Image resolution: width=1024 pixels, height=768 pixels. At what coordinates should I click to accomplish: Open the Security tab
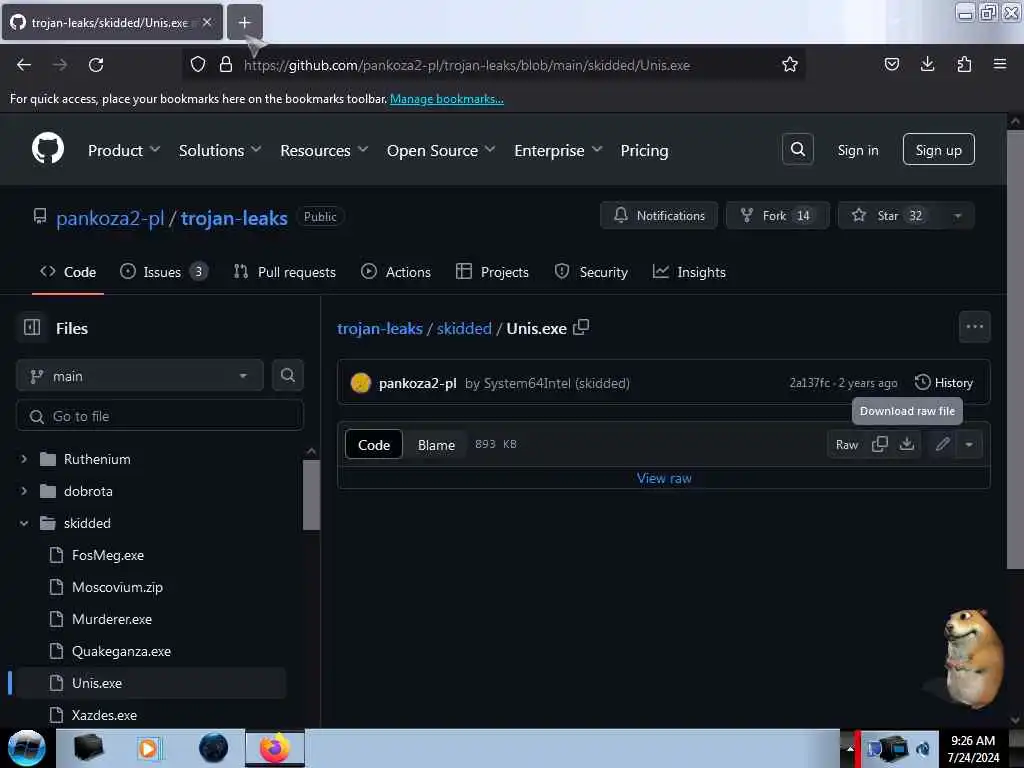[591, 272]
